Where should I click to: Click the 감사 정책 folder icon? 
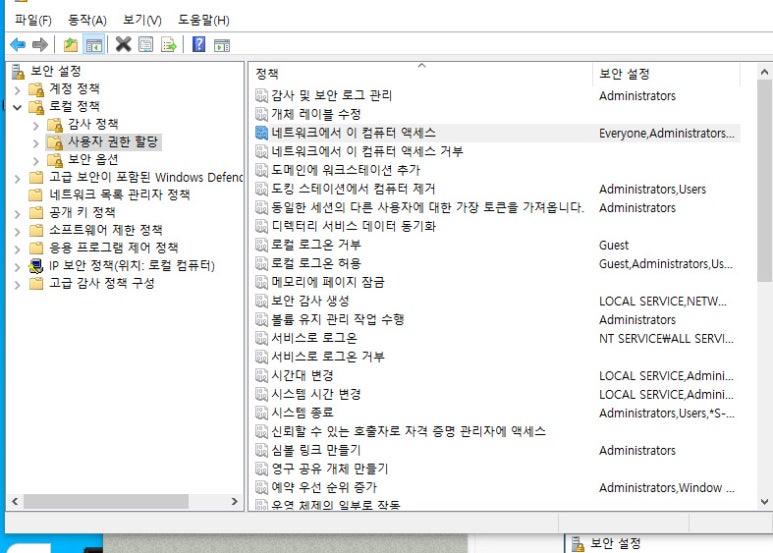click(x=55, y=125)
